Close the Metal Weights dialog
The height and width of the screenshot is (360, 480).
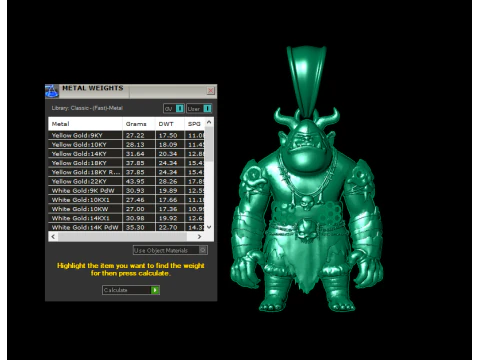coord(211,91)
